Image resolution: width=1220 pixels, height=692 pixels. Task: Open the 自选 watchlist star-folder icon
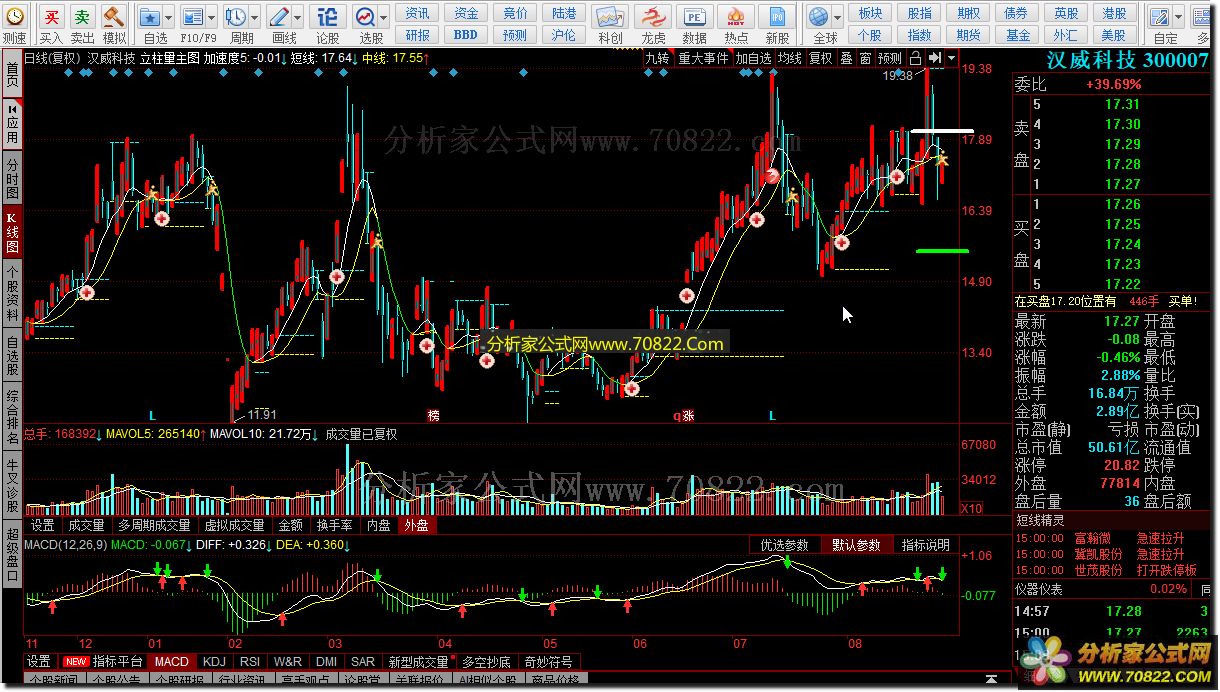tap(150, 17)
